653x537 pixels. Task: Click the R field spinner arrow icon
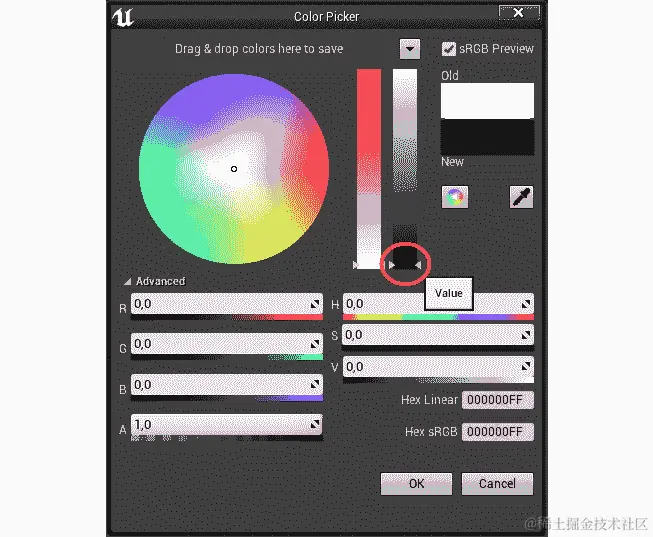click(x=315, y=305)
